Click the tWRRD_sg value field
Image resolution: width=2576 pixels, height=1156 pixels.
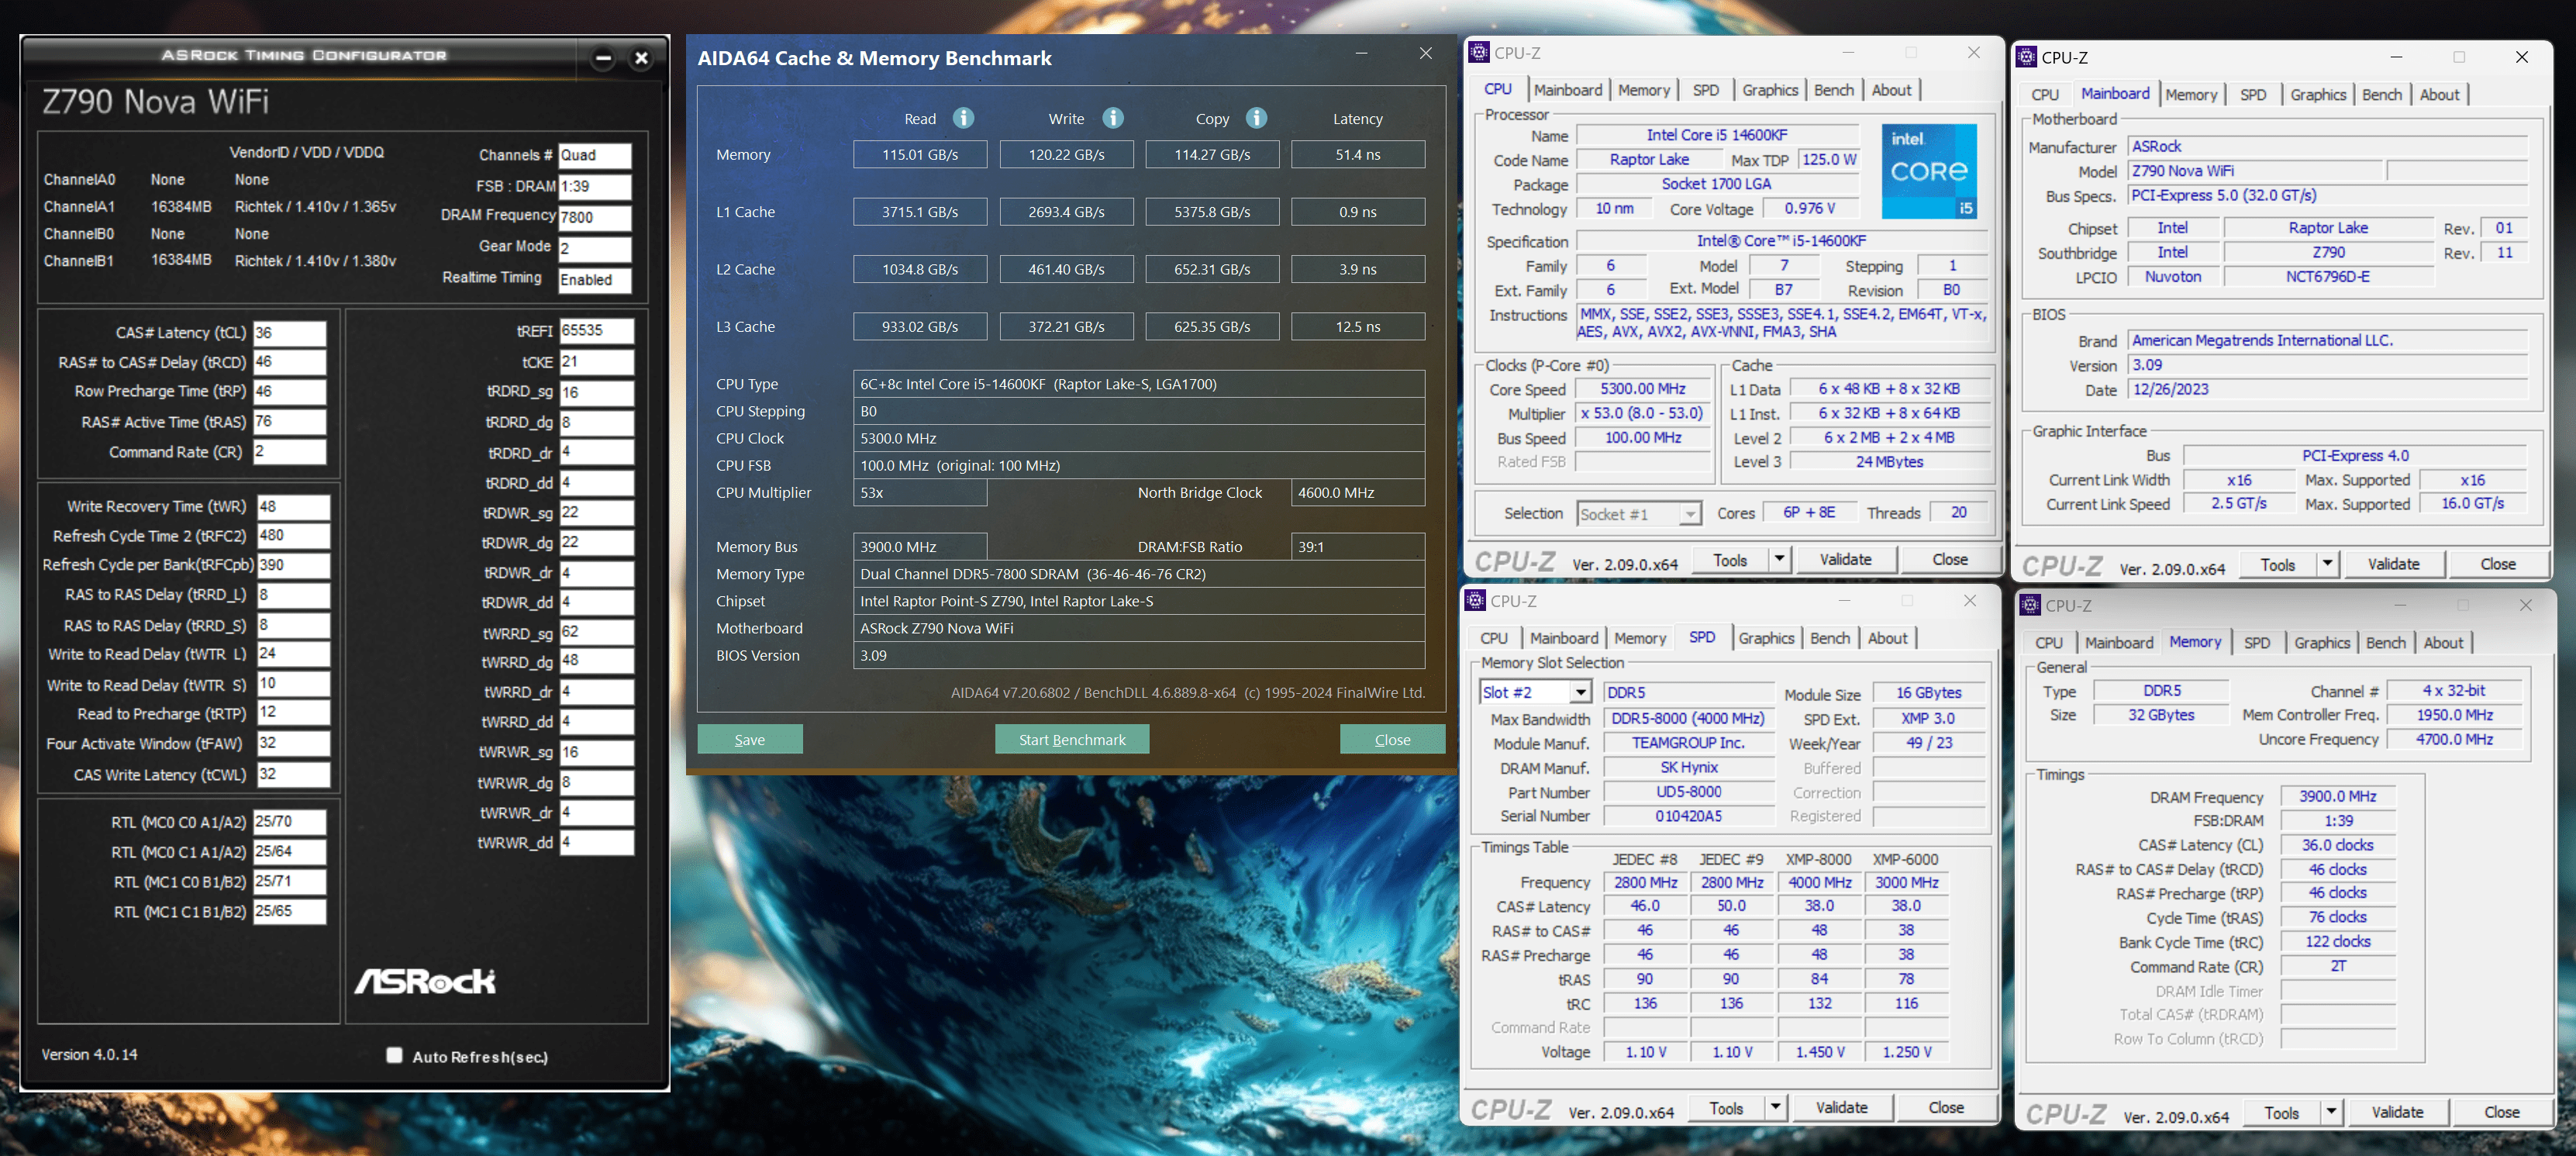coord(596,632)
